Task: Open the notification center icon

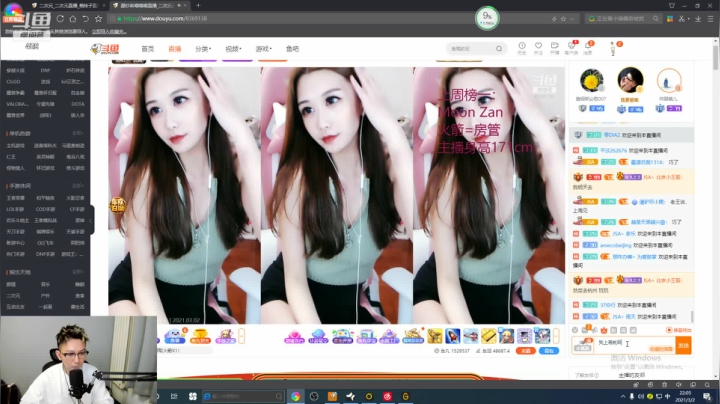Action: [707, 396]
